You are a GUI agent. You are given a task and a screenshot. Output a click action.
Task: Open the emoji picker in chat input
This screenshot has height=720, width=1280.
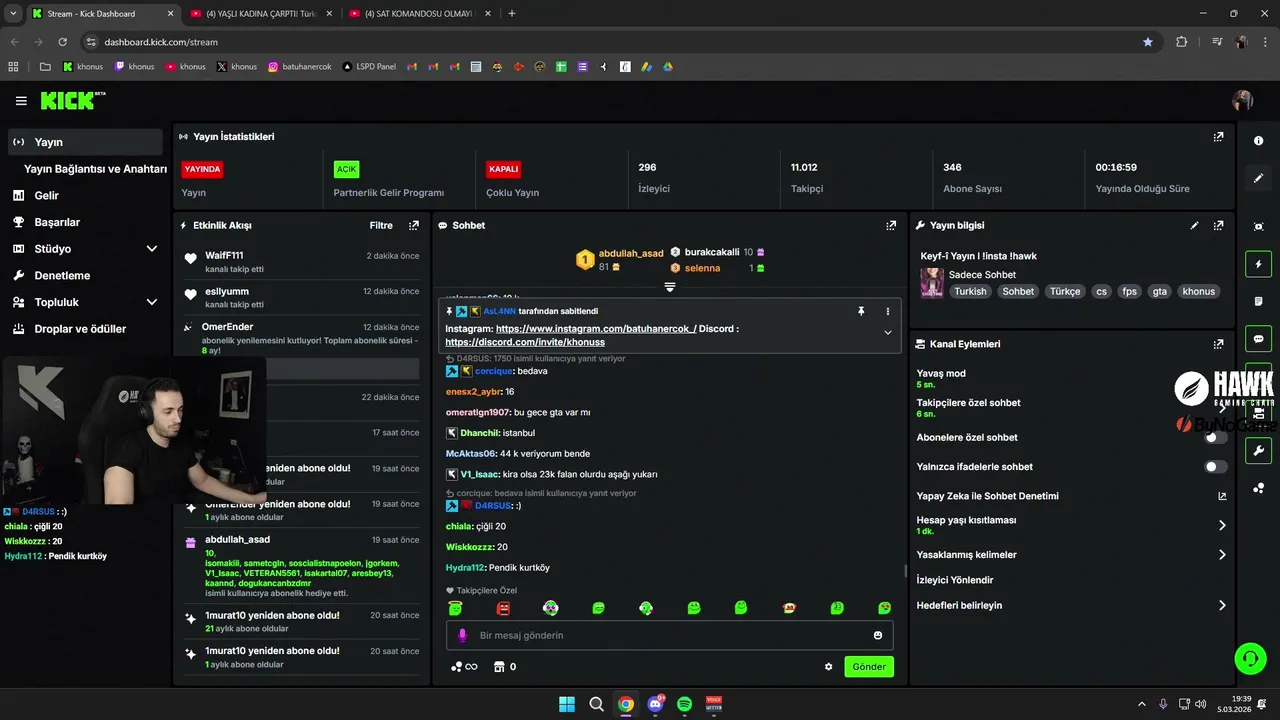click(x=878, y=635)
